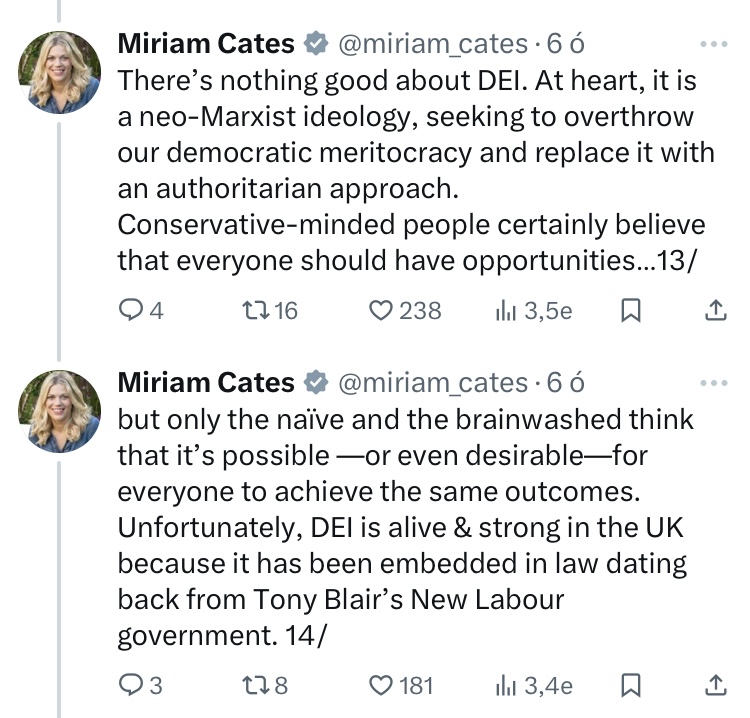750x718 pixels.
Task: Open Miriam Cates avatar on first tweet
Action: [60, 71]
